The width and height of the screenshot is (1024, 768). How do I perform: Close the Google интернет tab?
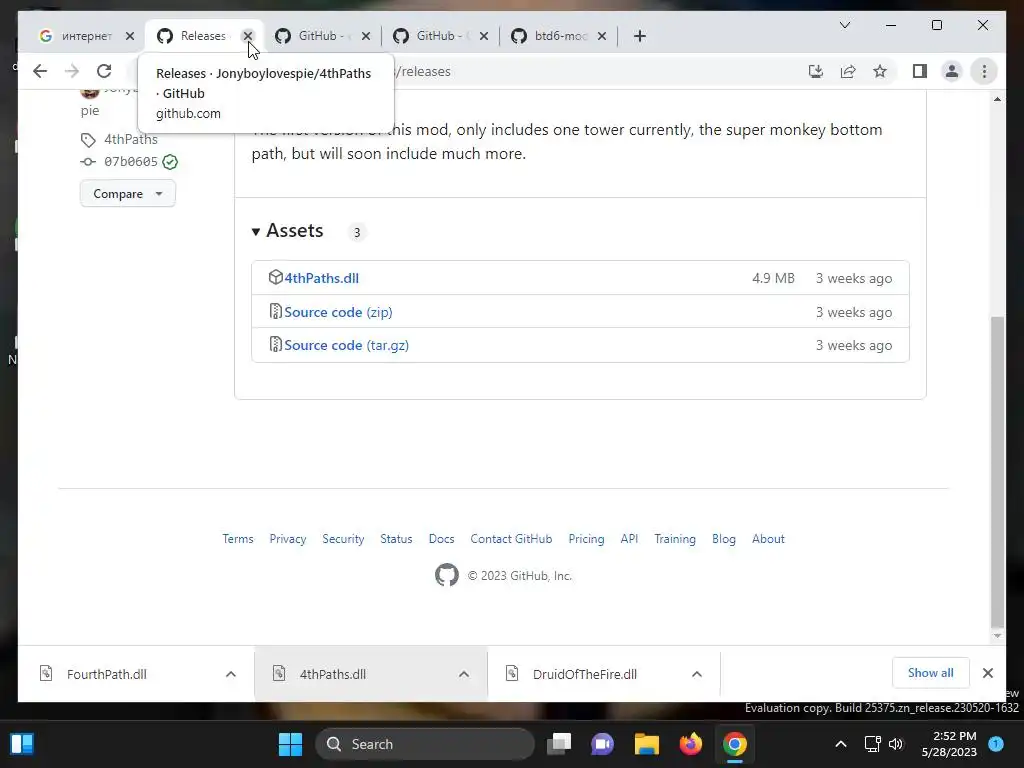pos(130,36)
